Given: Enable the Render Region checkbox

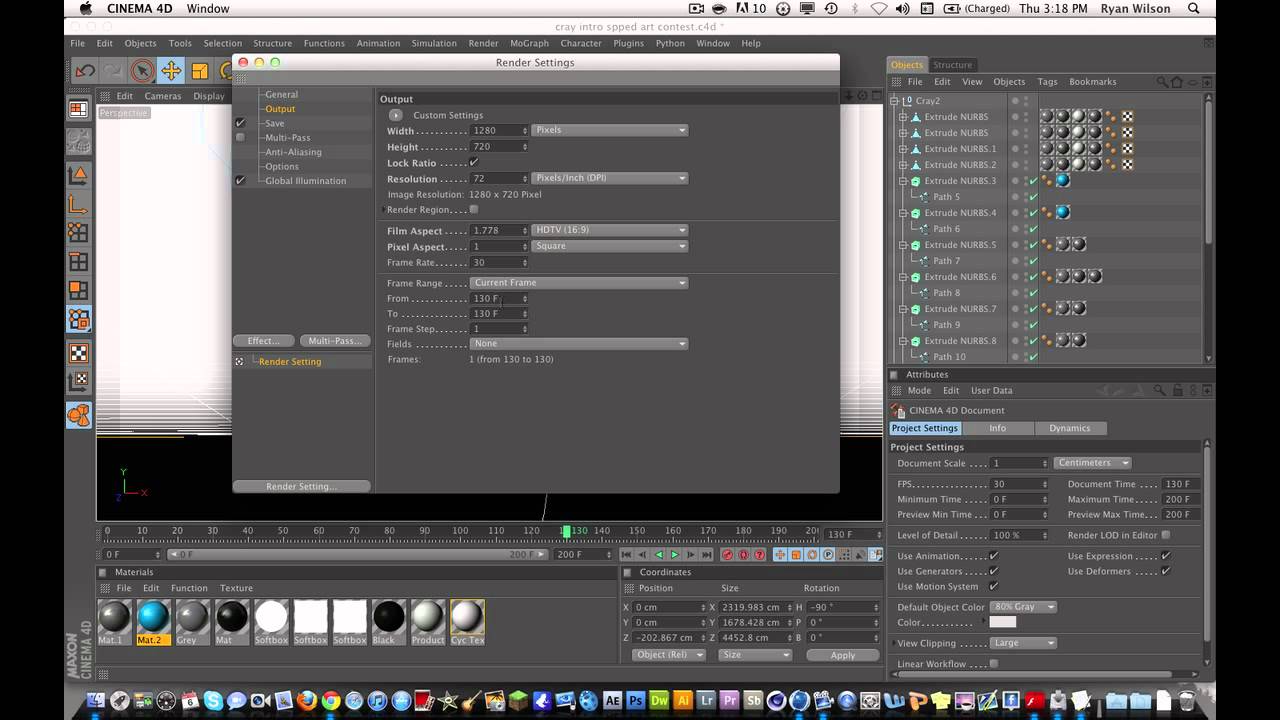Looking at the screenshot, I should [474, 209].
